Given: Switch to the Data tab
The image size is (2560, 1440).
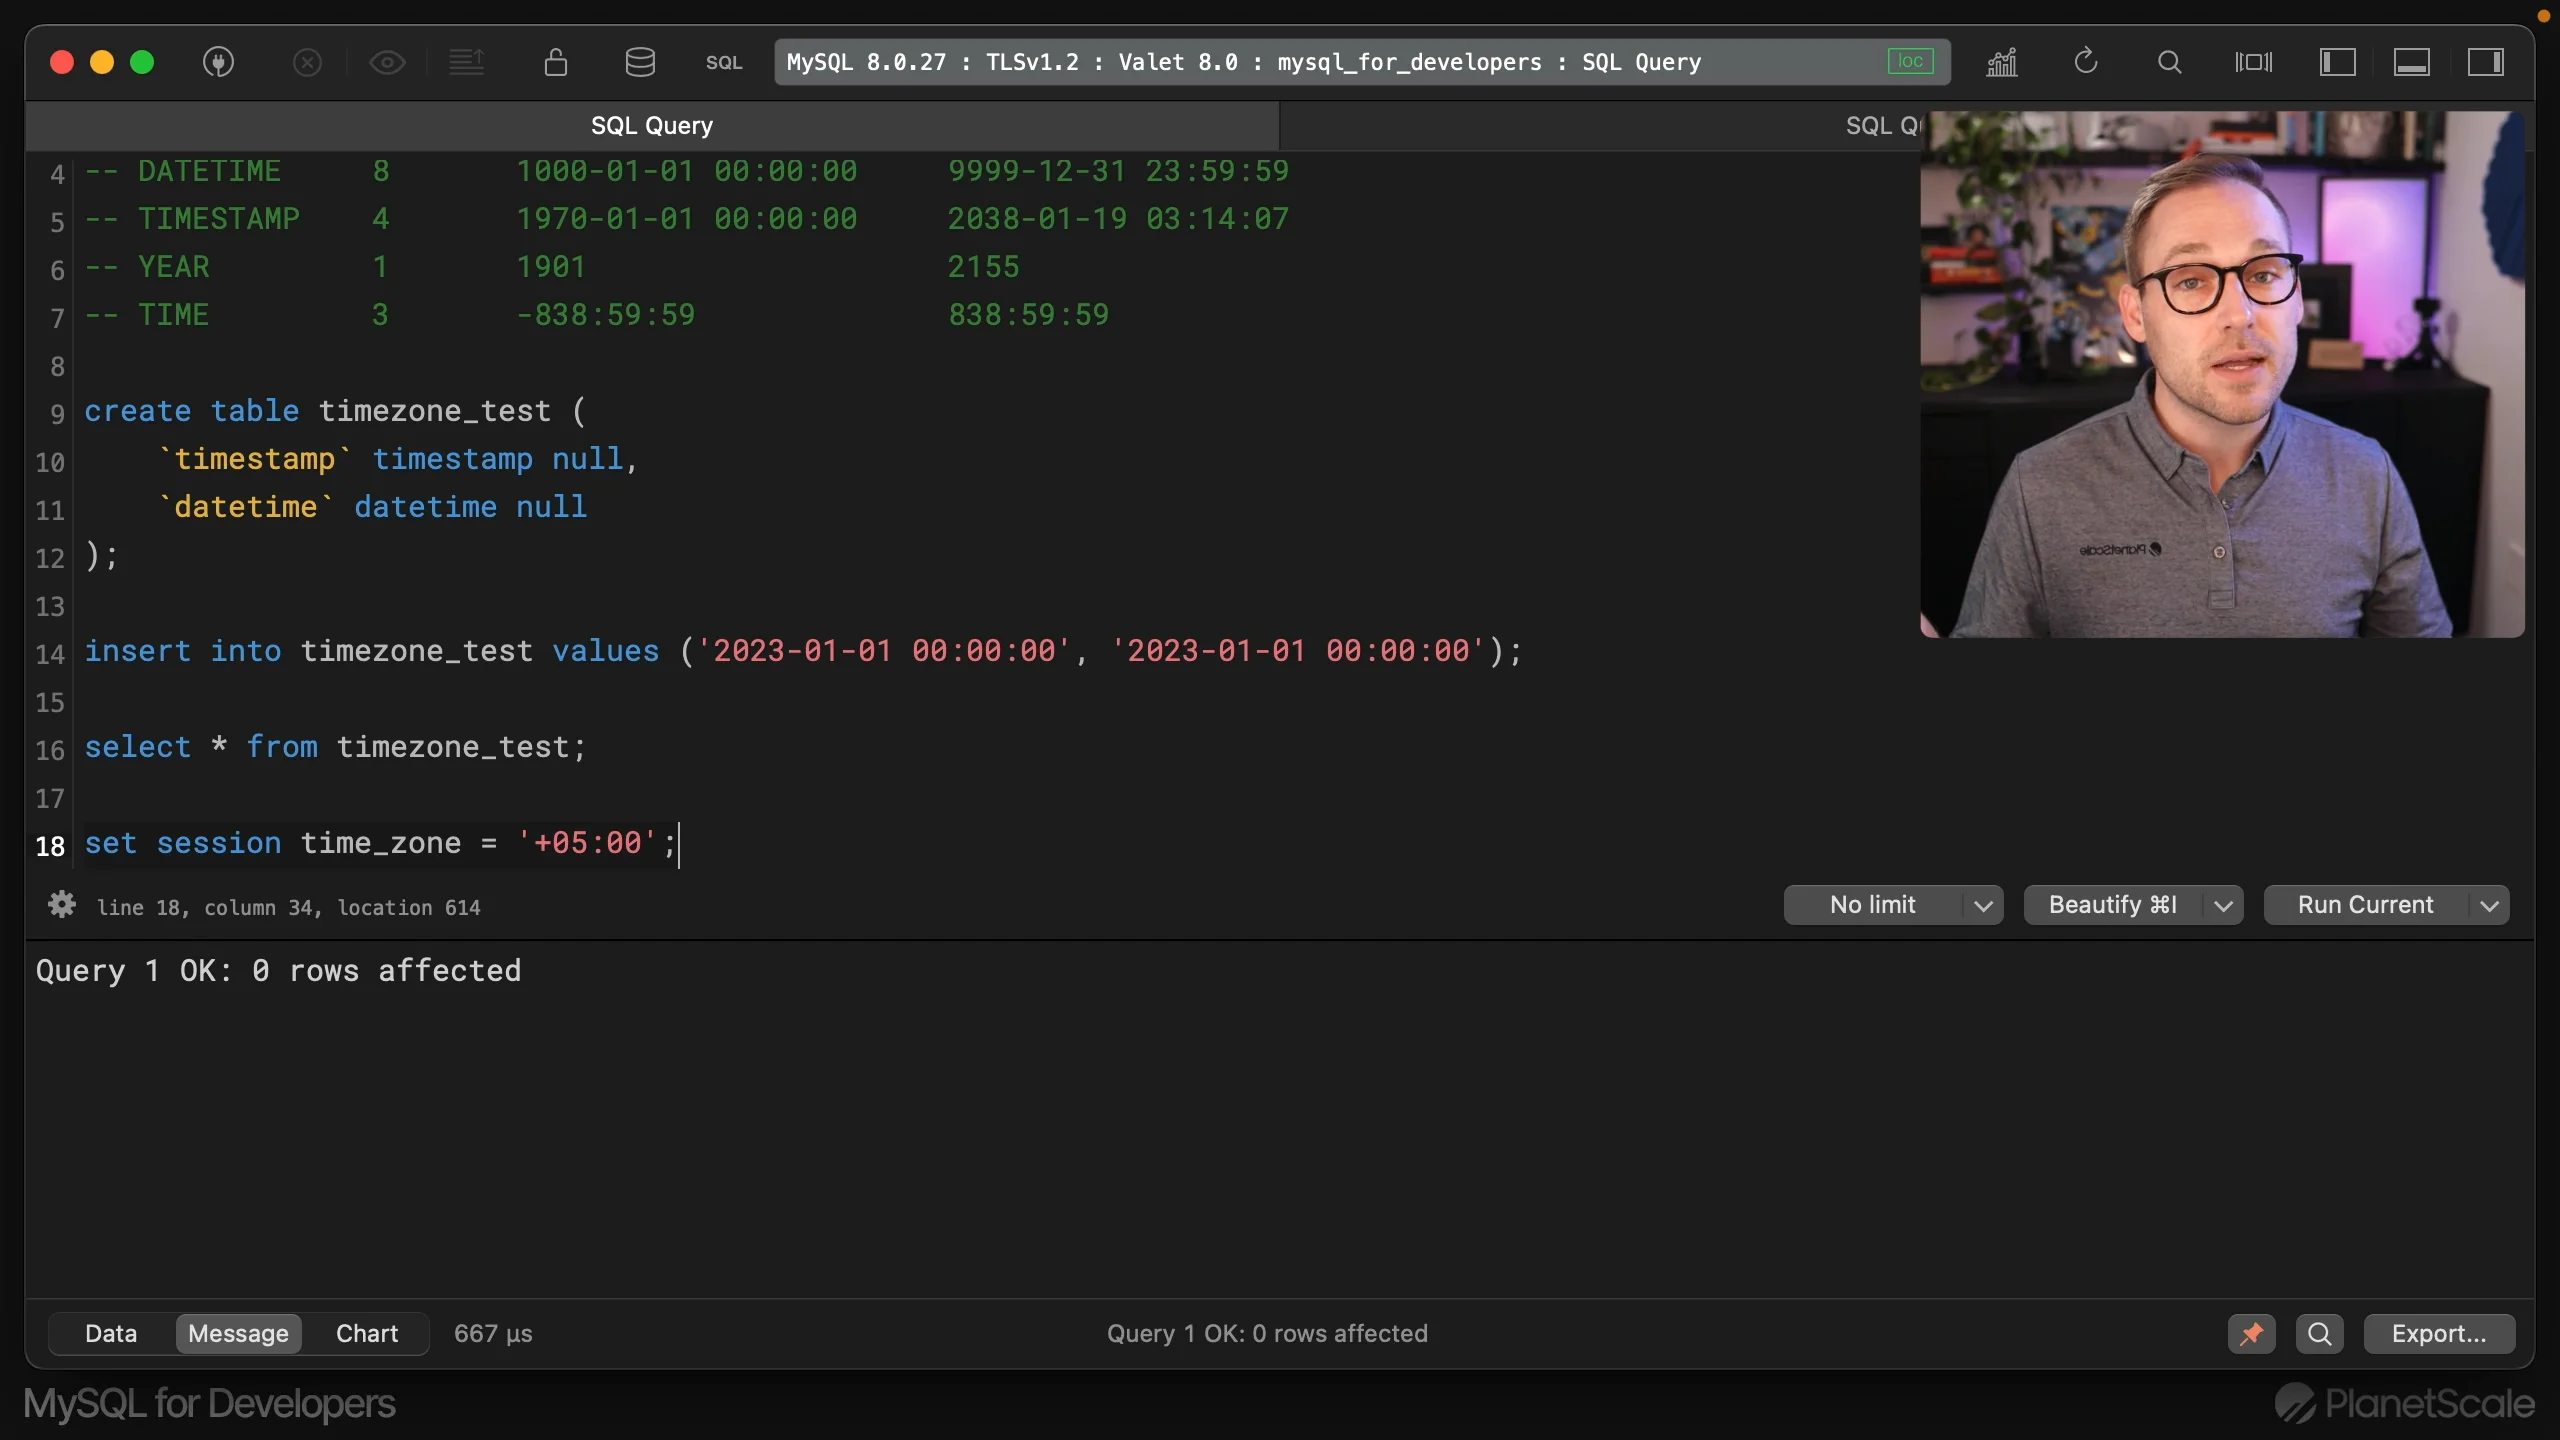Looking at the screenshot, I should (x=111, y=1333).
